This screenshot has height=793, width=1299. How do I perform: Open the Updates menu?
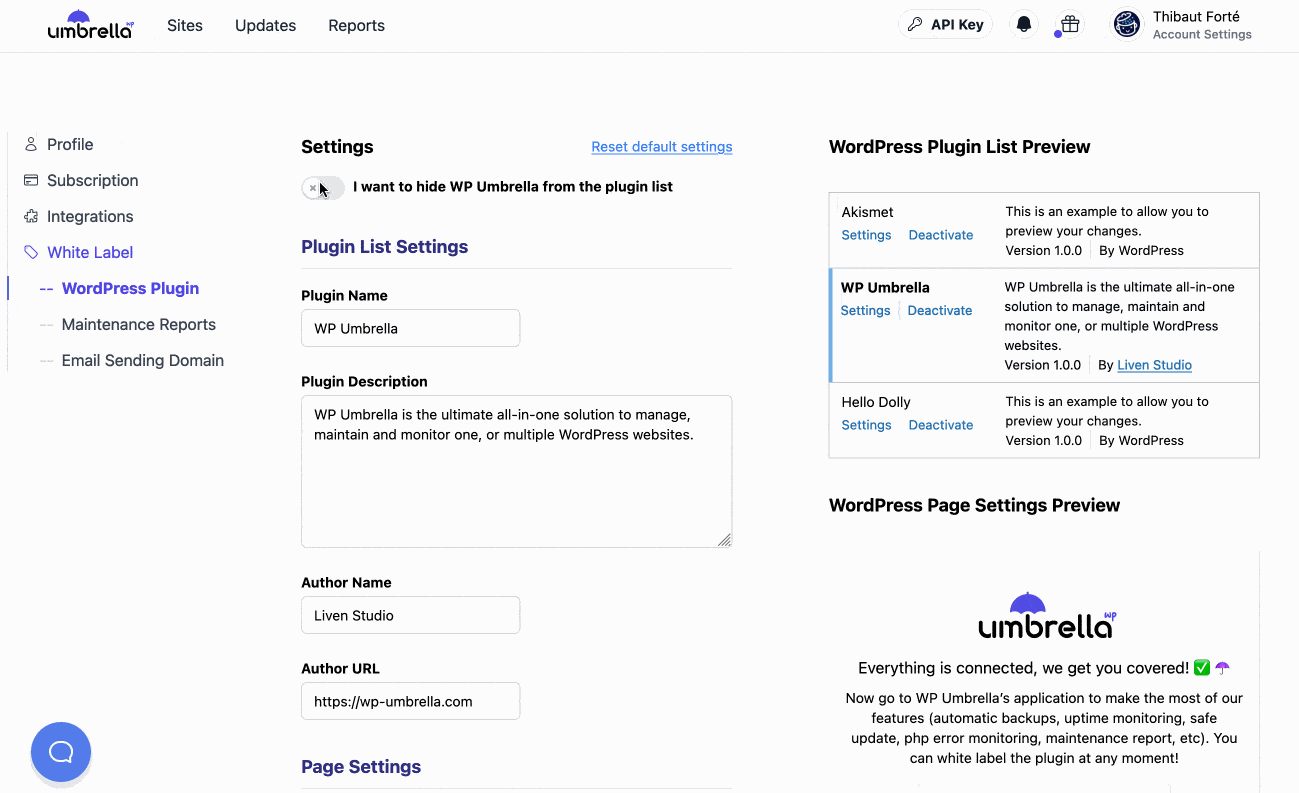pyautogui.click(x=265, y=25)
